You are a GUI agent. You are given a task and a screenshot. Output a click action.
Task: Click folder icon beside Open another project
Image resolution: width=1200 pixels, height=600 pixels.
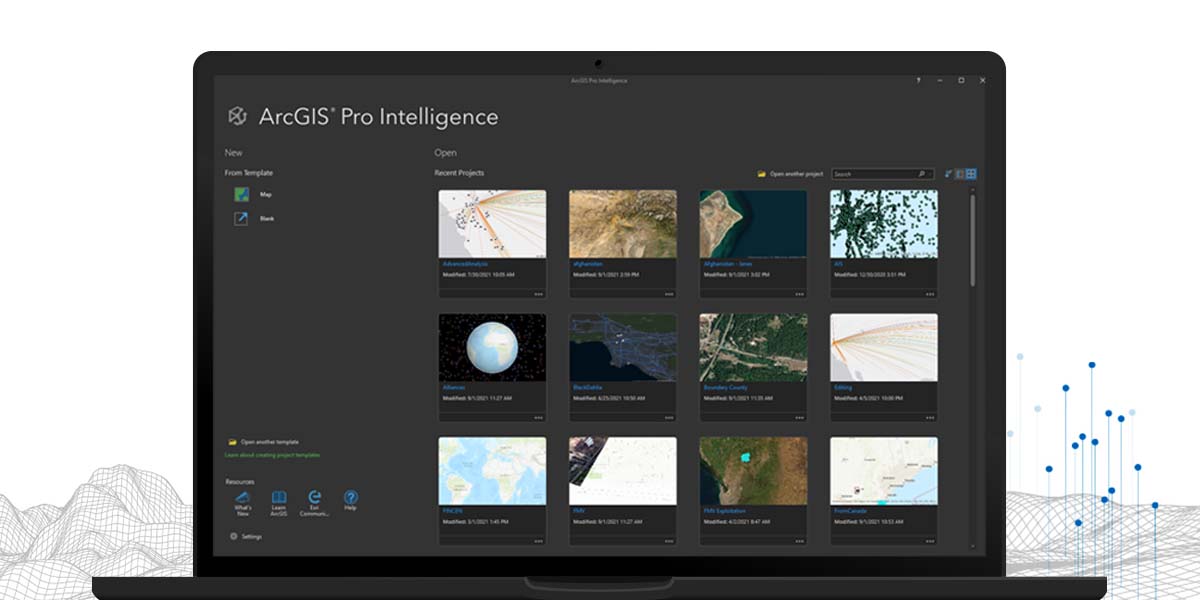[762, 174]
